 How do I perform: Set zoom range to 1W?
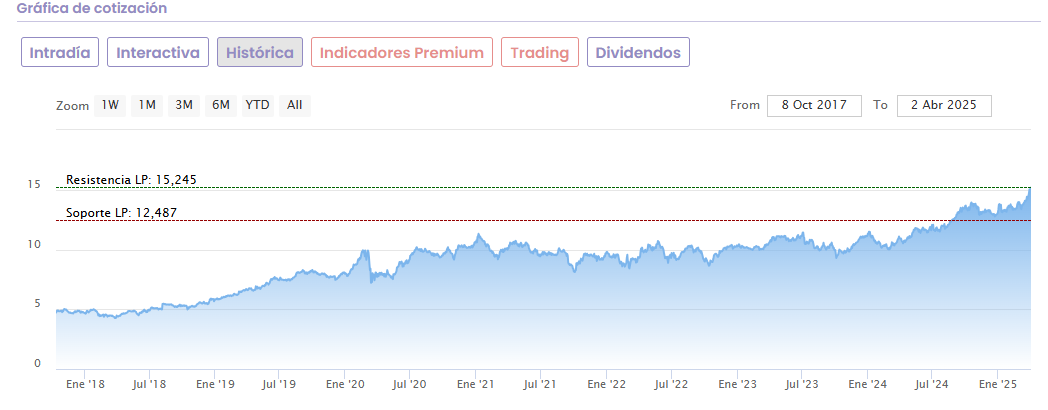coord(110,105)
